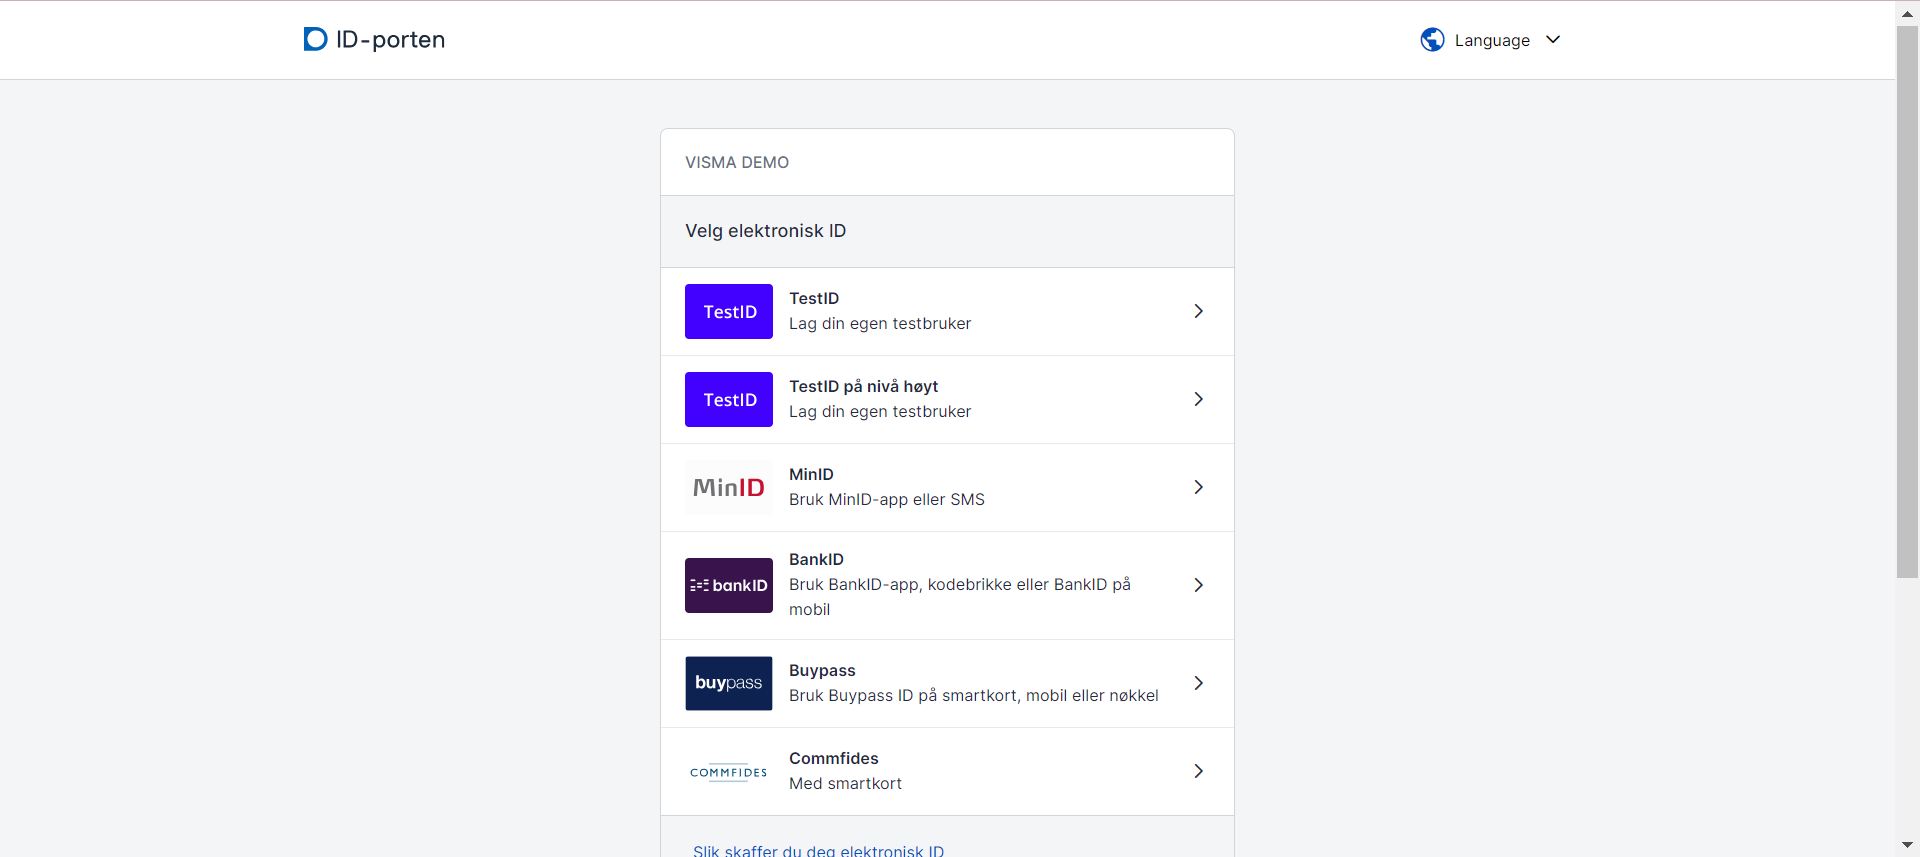1920x857 pixels.
Task: Click the vertical scrollbar thumb
Action: click(1907, 301)
